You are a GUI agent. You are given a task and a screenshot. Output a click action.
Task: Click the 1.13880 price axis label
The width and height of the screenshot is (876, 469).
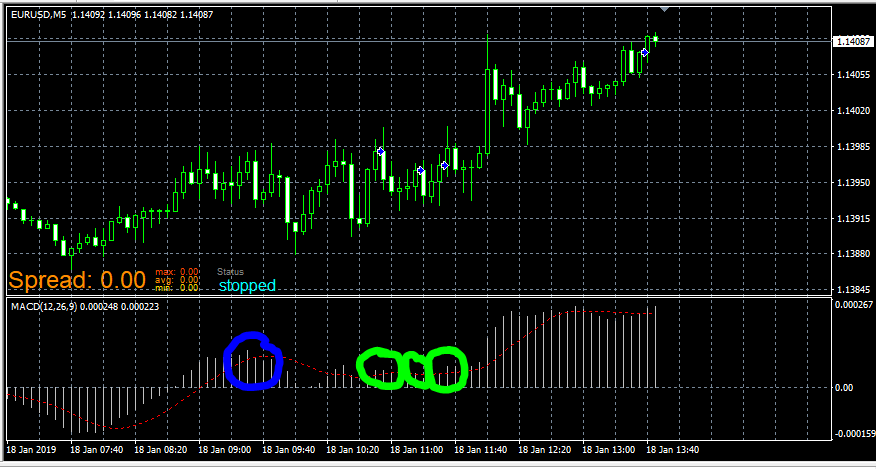click(852, 254)
